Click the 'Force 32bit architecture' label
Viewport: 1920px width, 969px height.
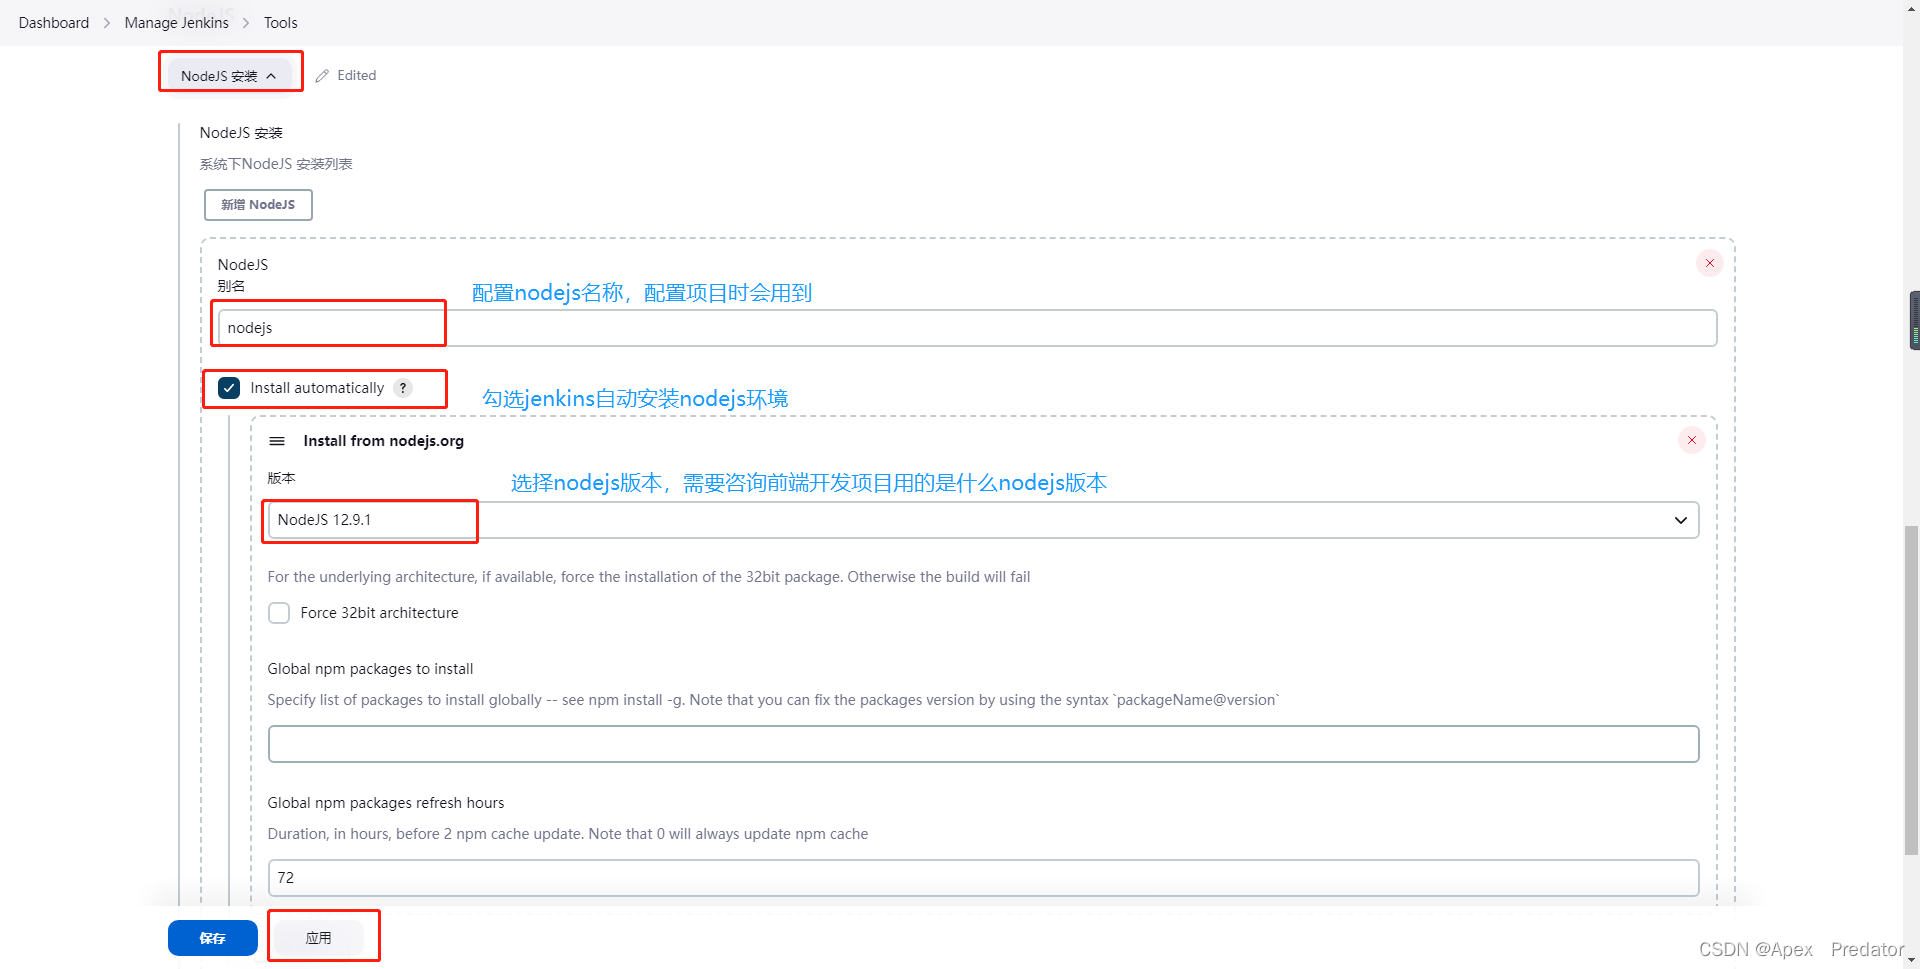[379, 613]
